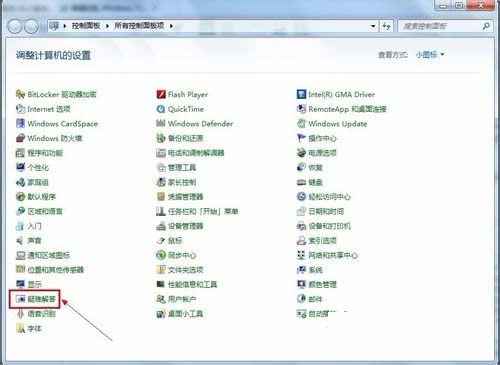Image resolution: width=500 pixels, height=365 pixels.
Task: Click the 个性化 monitor icon
Action: (20, 167)
